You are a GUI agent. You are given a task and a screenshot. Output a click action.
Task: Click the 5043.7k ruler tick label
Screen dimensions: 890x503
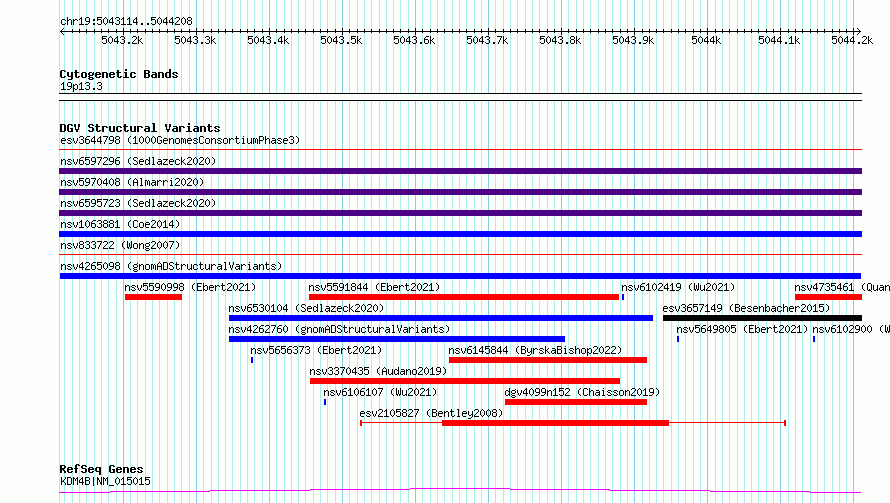click(487, 40)
